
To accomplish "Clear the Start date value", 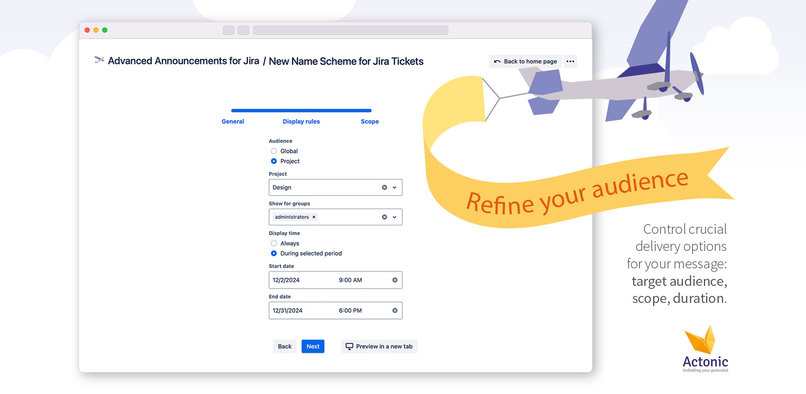I will pyautogui.click(x=395, y=280).
